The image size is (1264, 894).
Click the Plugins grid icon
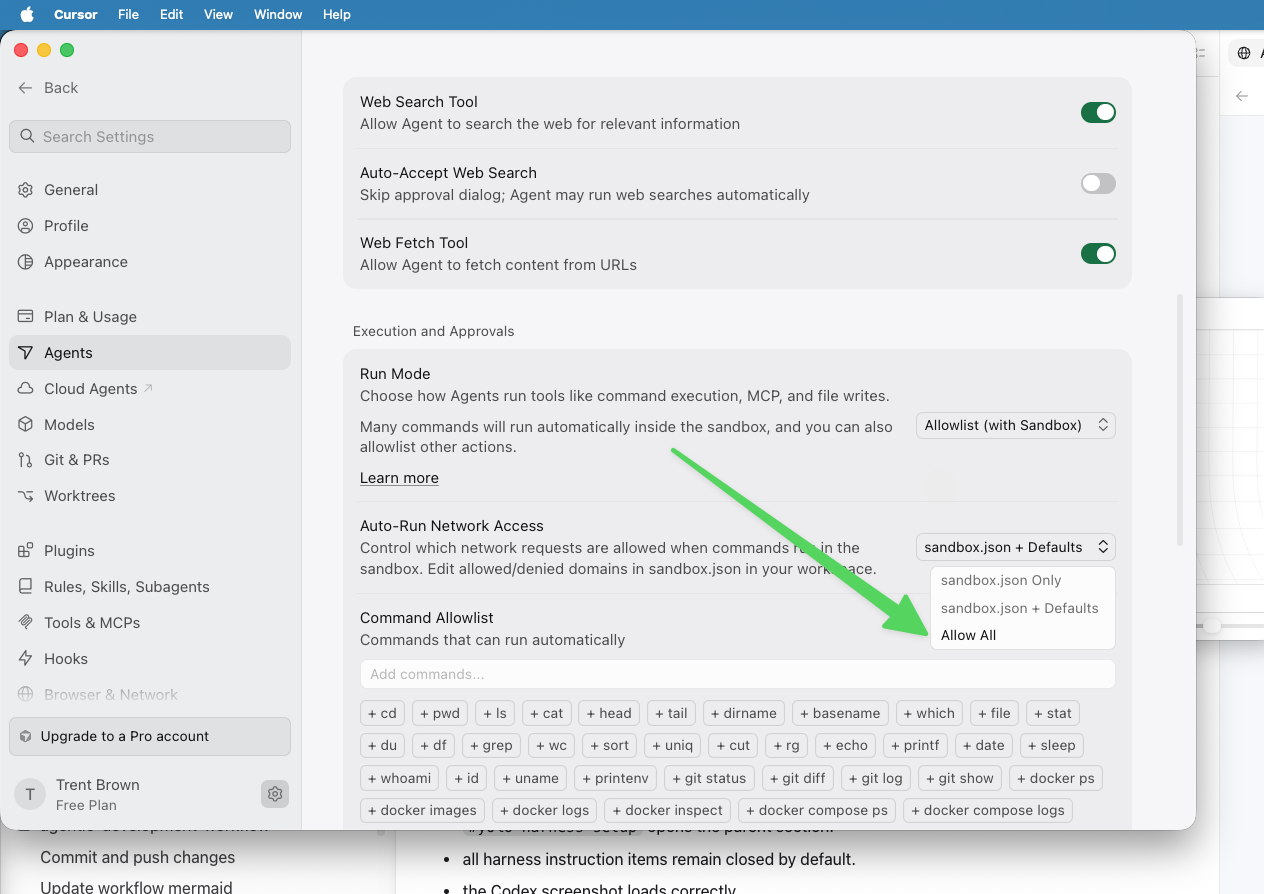click(26, 551)
